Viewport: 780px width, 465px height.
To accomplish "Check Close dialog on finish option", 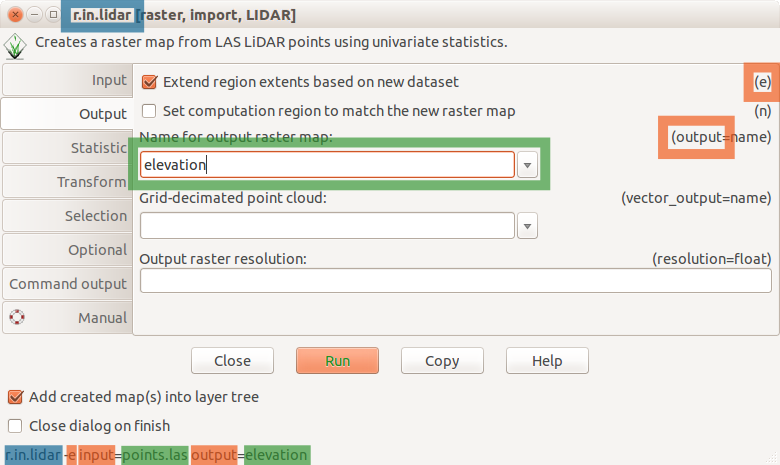I will 15,426.
